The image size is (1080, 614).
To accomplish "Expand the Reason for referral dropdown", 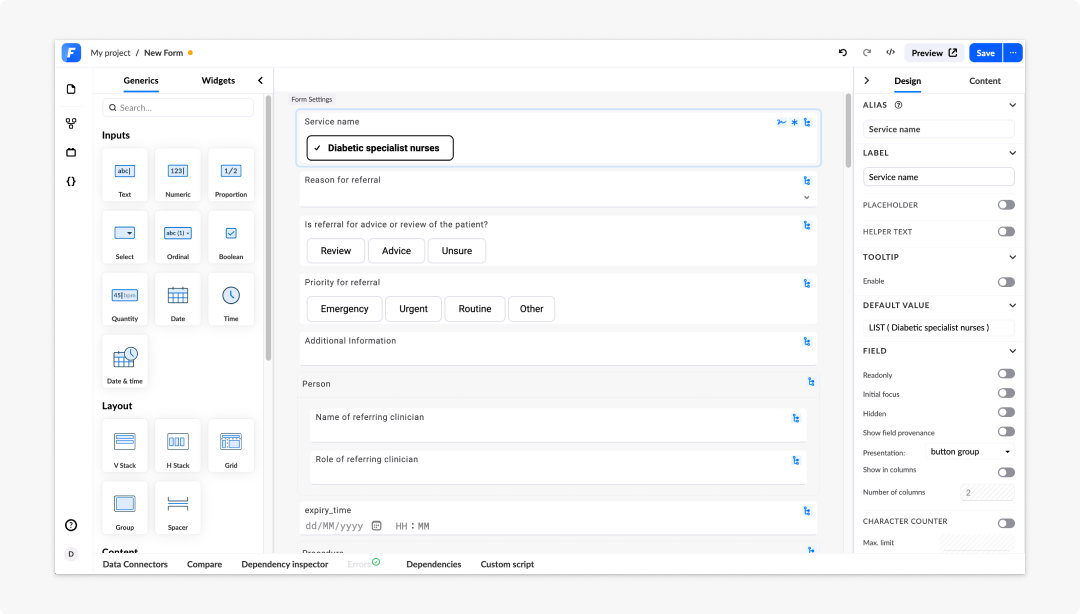I will pyautogui.click(x=807, y=198).
